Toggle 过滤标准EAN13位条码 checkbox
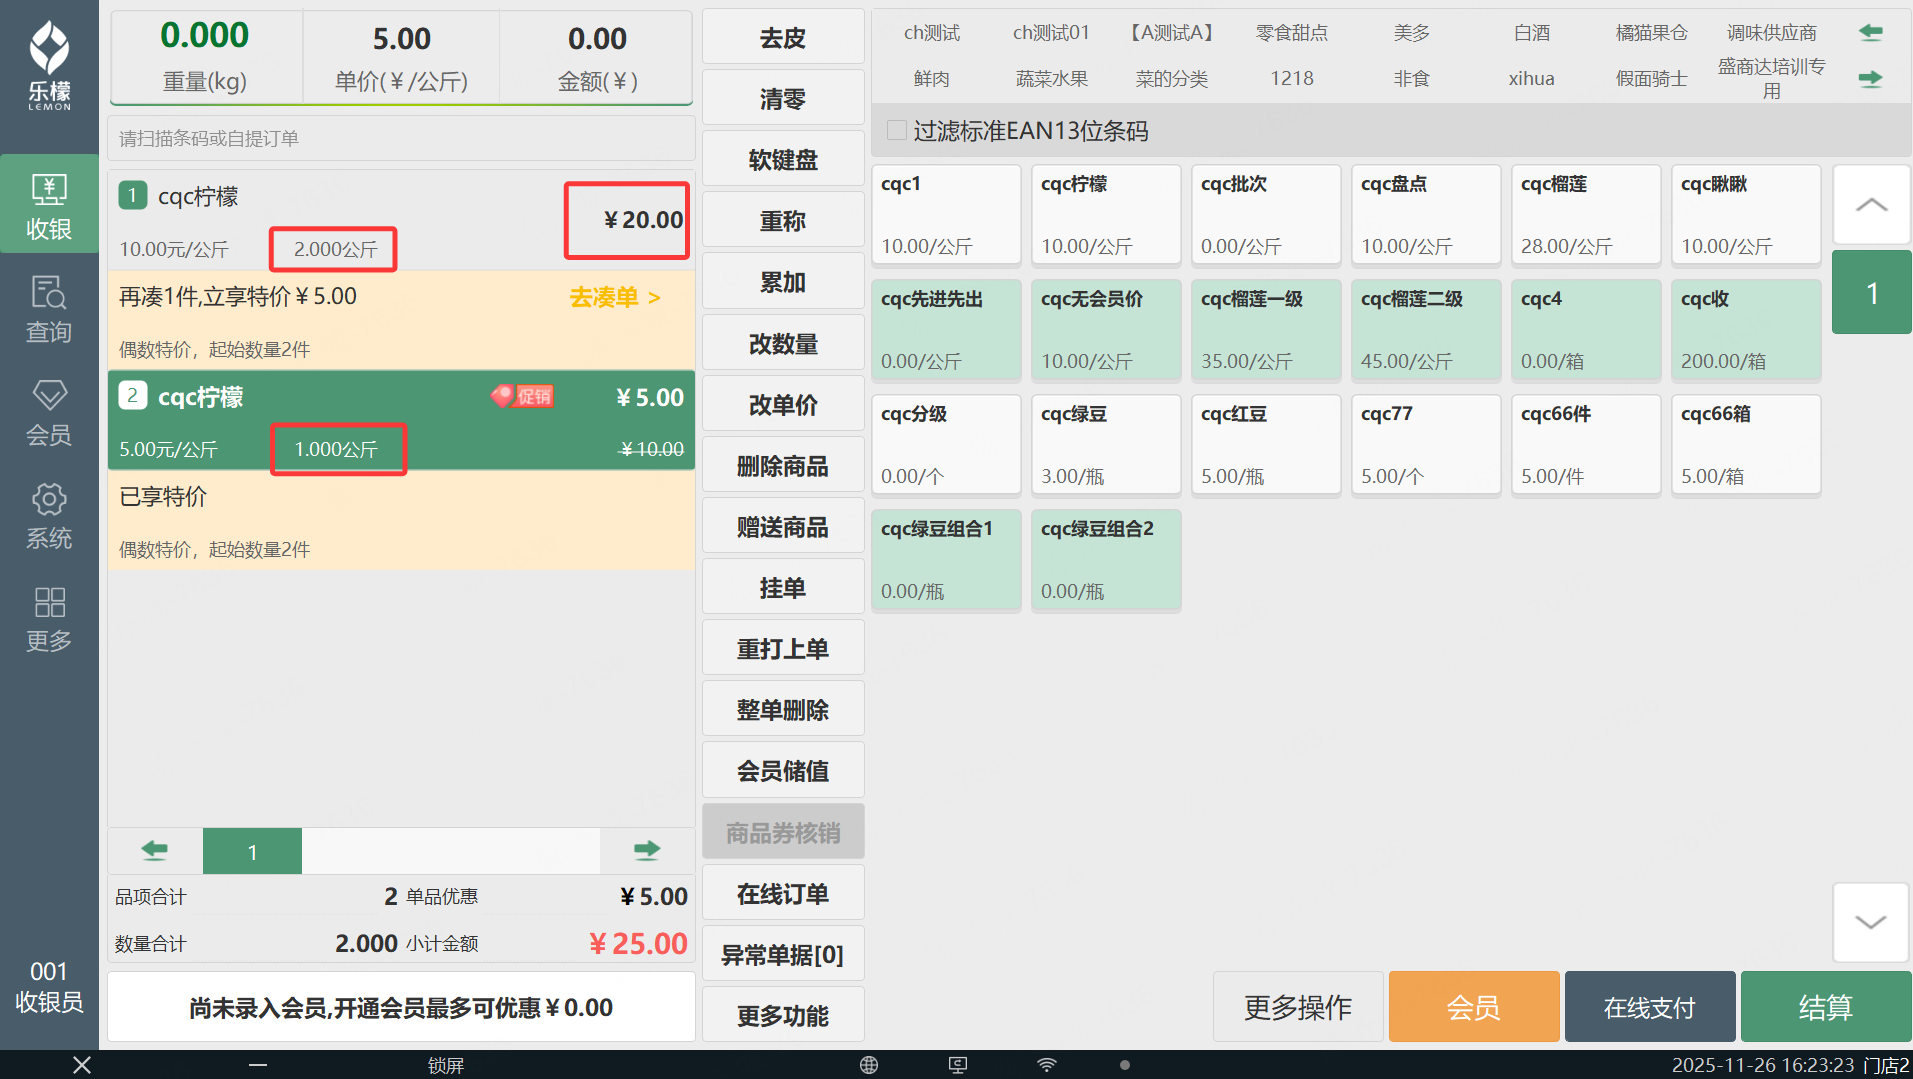This screenshot has width=1913, height=1079. coord(897,130)
